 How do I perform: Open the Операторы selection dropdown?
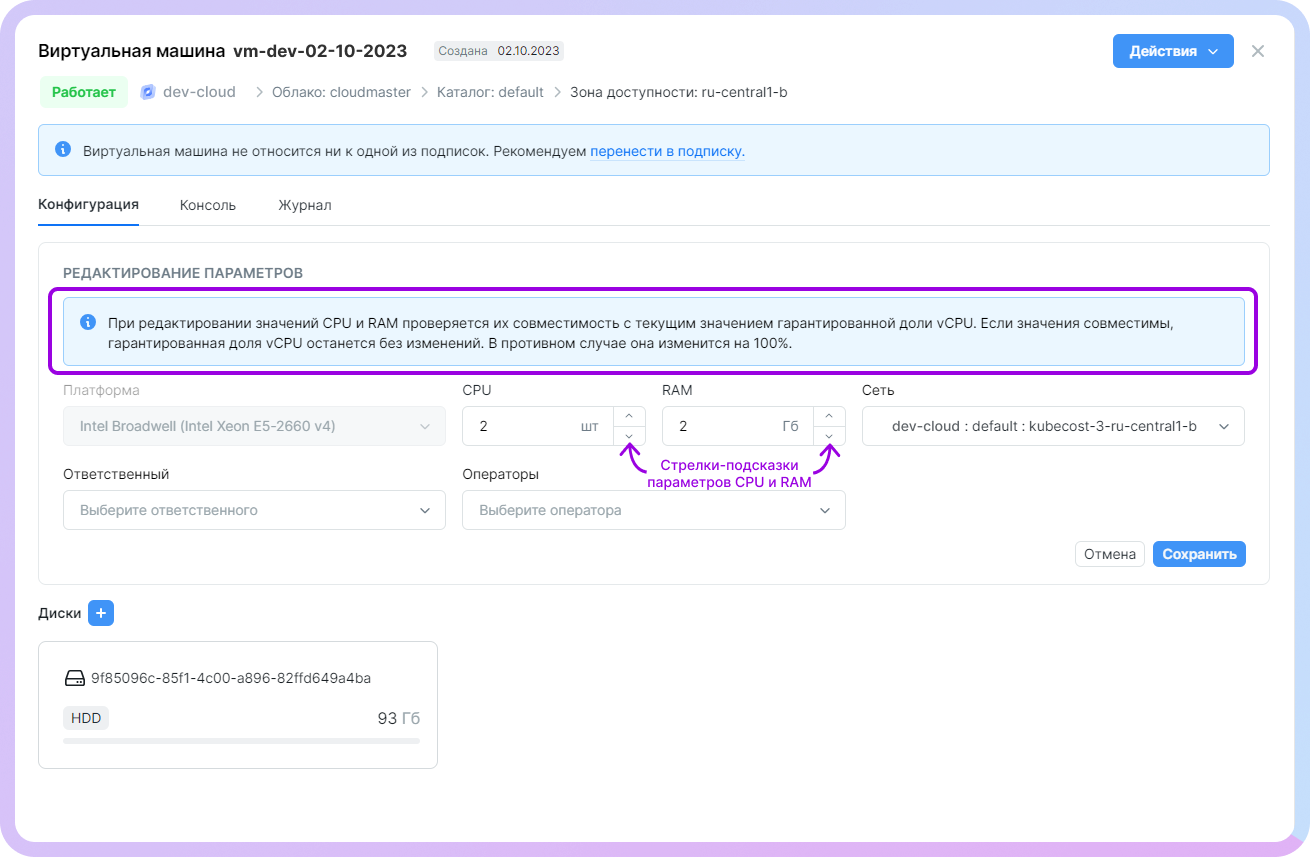(653, 510)
